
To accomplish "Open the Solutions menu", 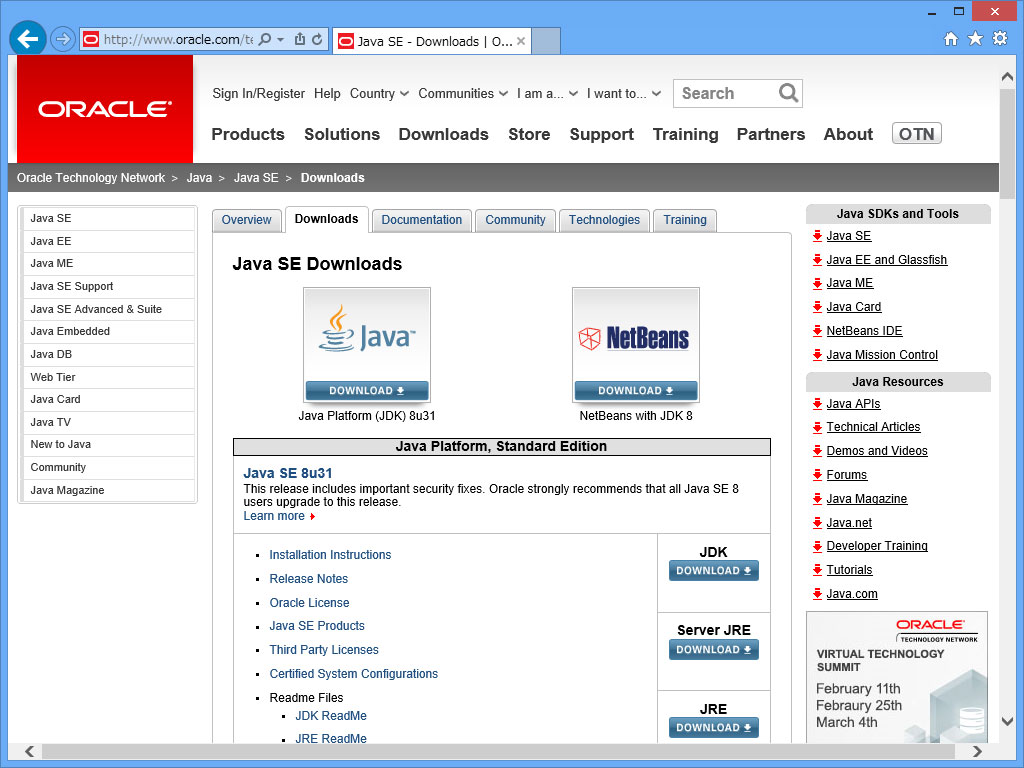I will click(x=342, y=134).
